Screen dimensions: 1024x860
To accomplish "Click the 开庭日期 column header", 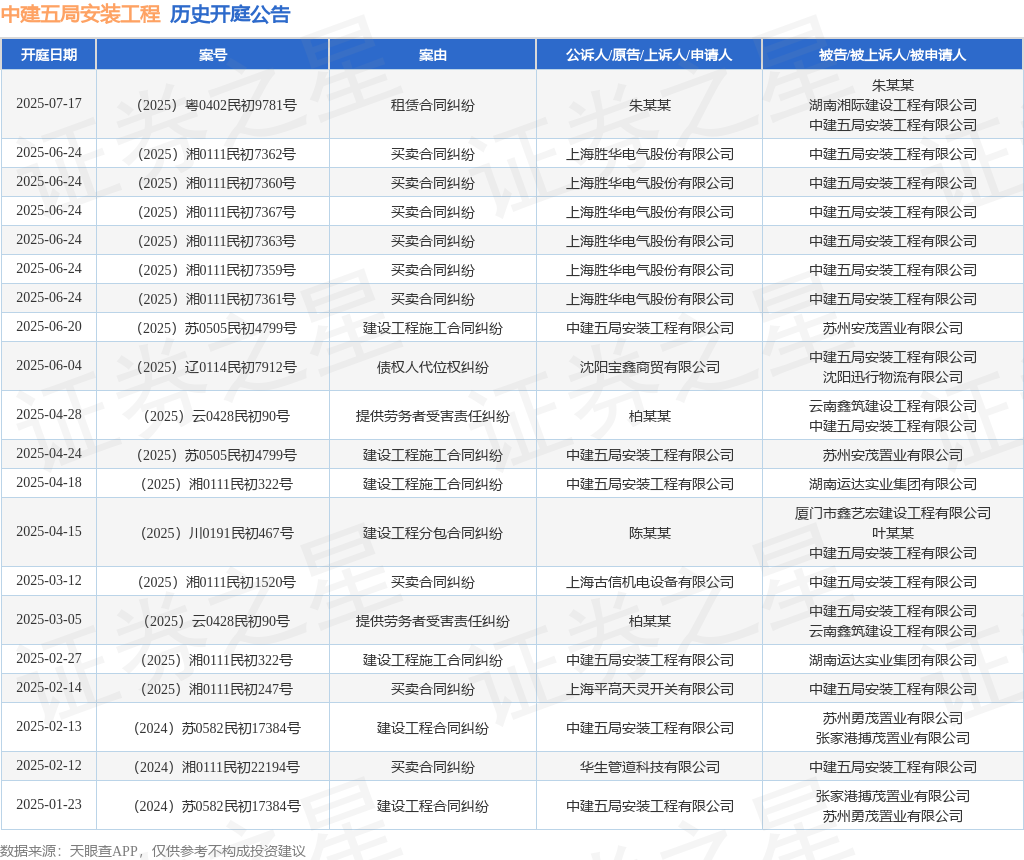I will coord(49,55).
